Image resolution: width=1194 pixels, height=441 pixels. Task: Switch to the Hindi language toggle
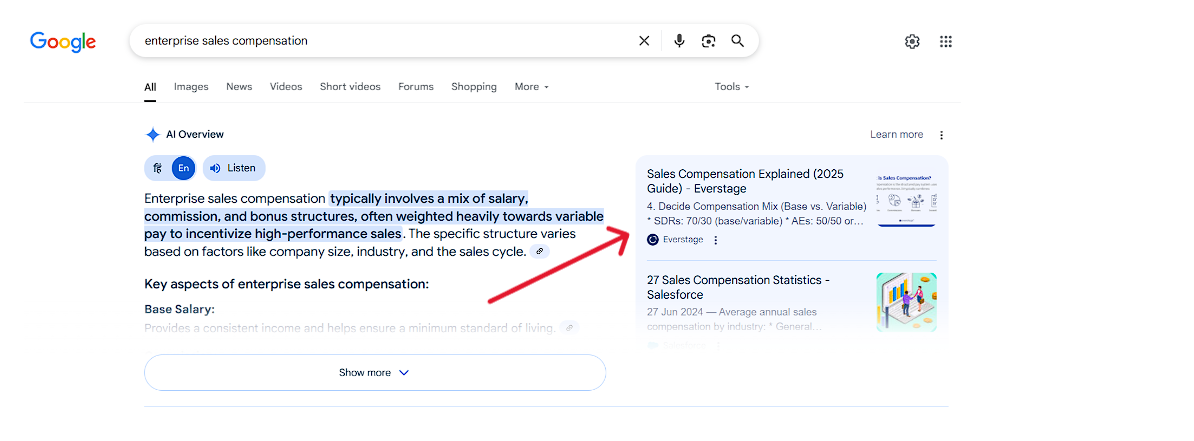(157, 168)
